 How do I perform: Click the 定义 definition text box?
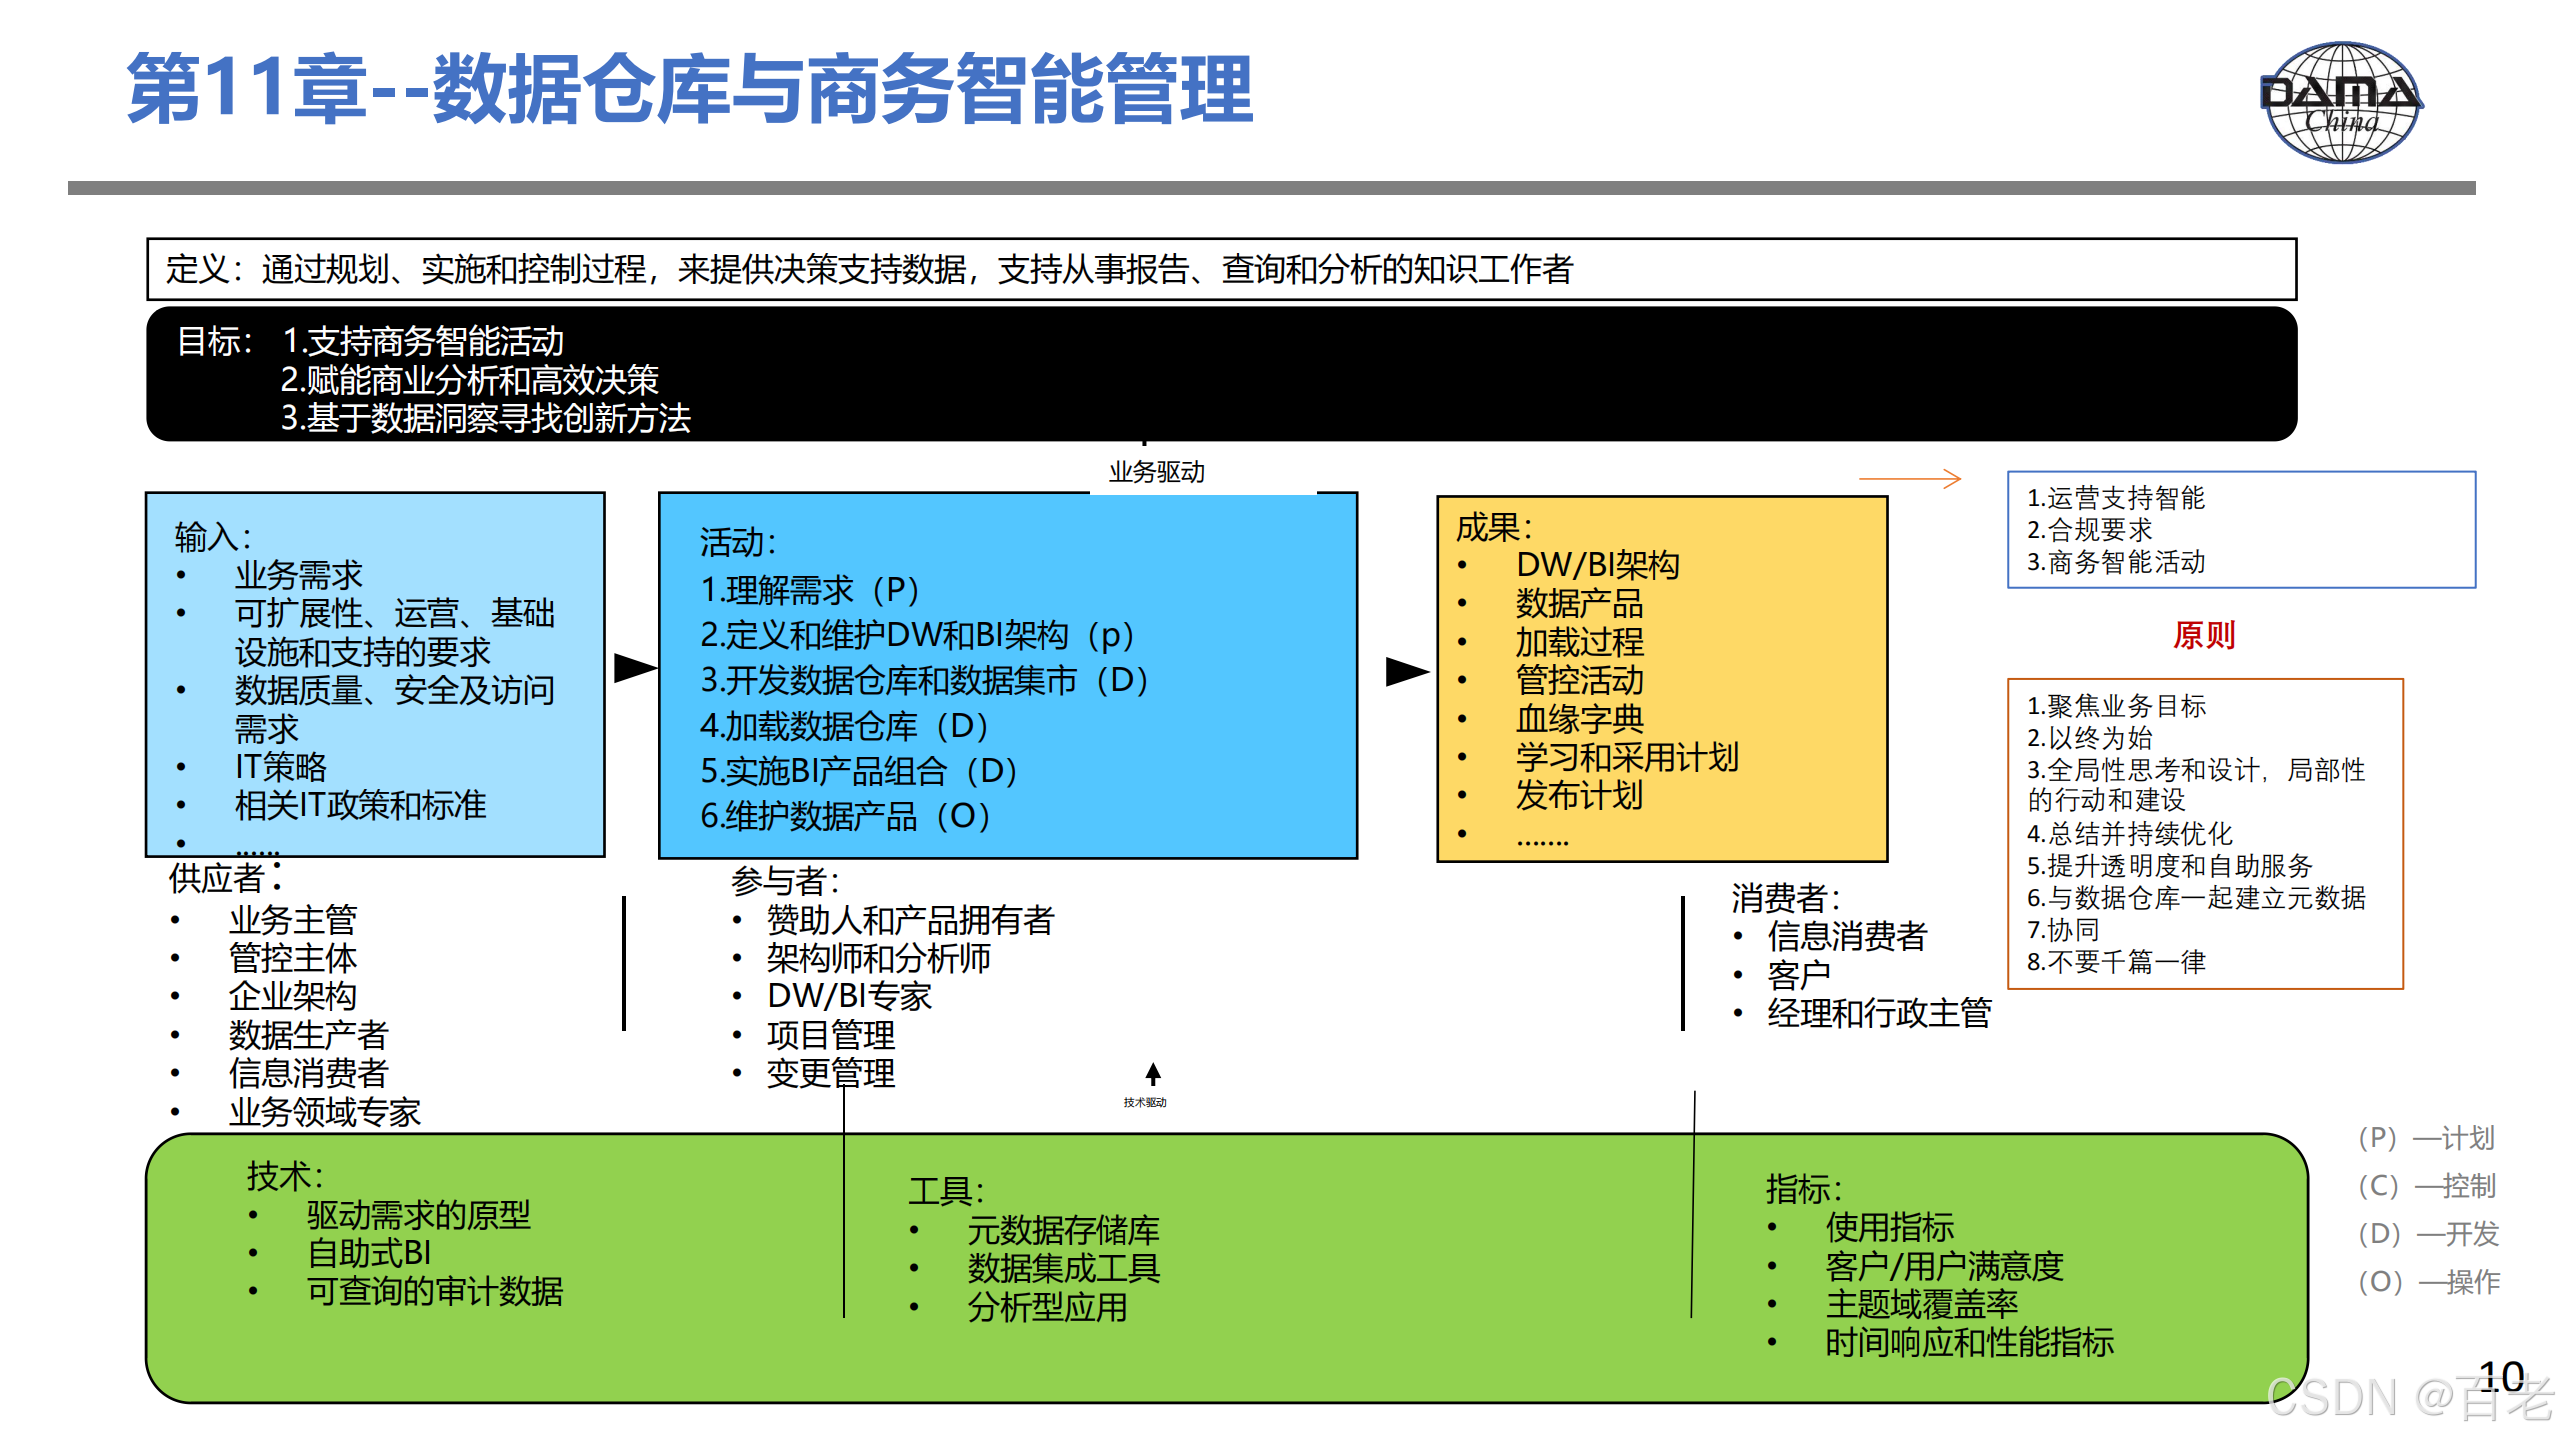1220,269
